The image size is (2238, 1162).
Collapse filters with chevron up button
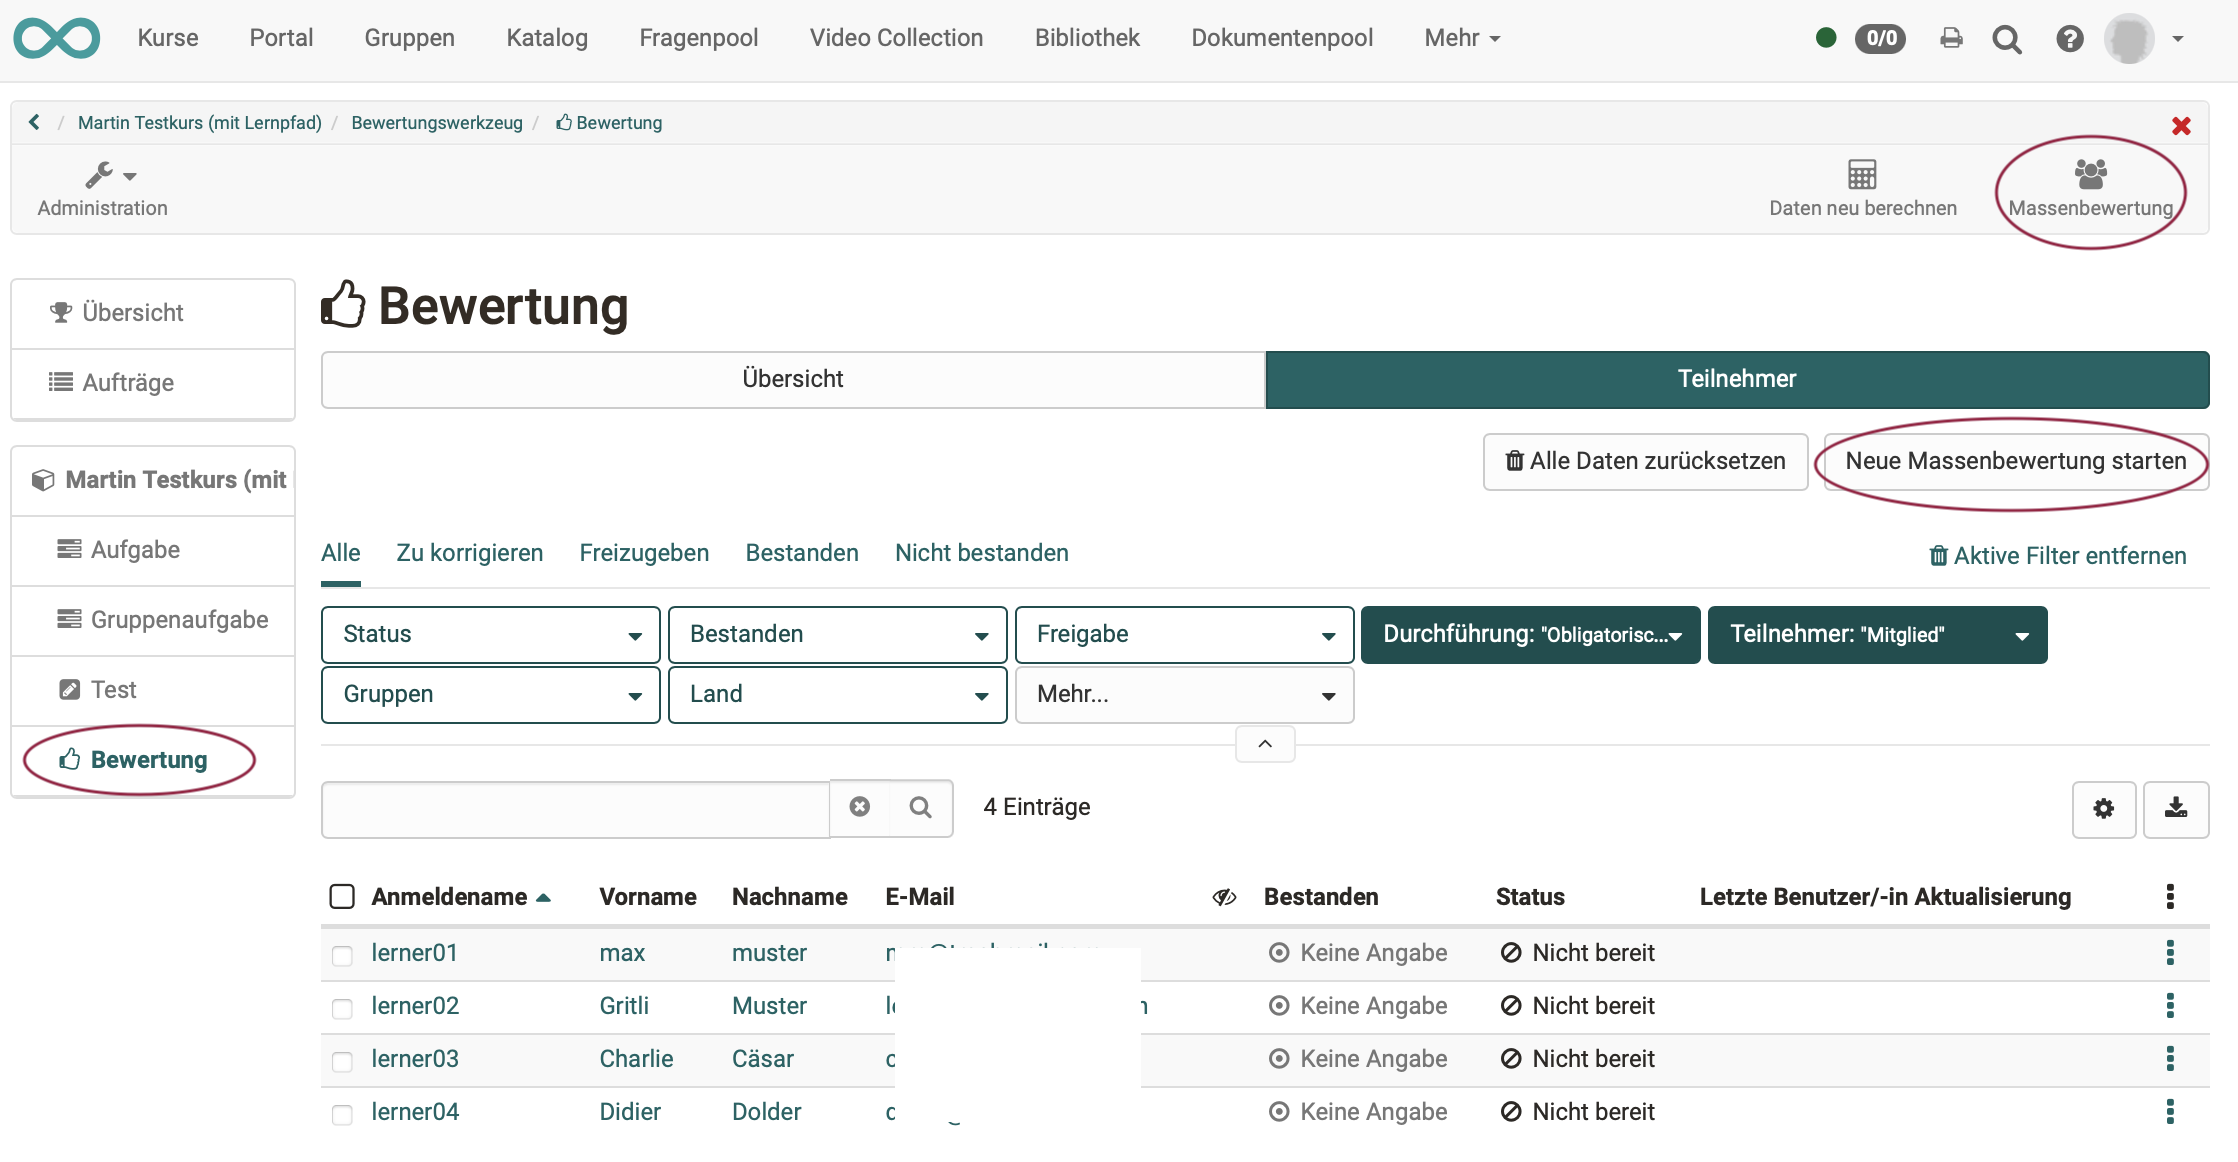(x=1265, y=744)
